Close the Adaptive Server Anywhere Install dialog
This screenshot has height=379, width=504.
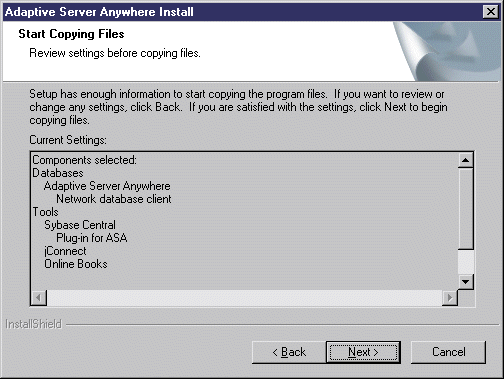coord(491,12)
